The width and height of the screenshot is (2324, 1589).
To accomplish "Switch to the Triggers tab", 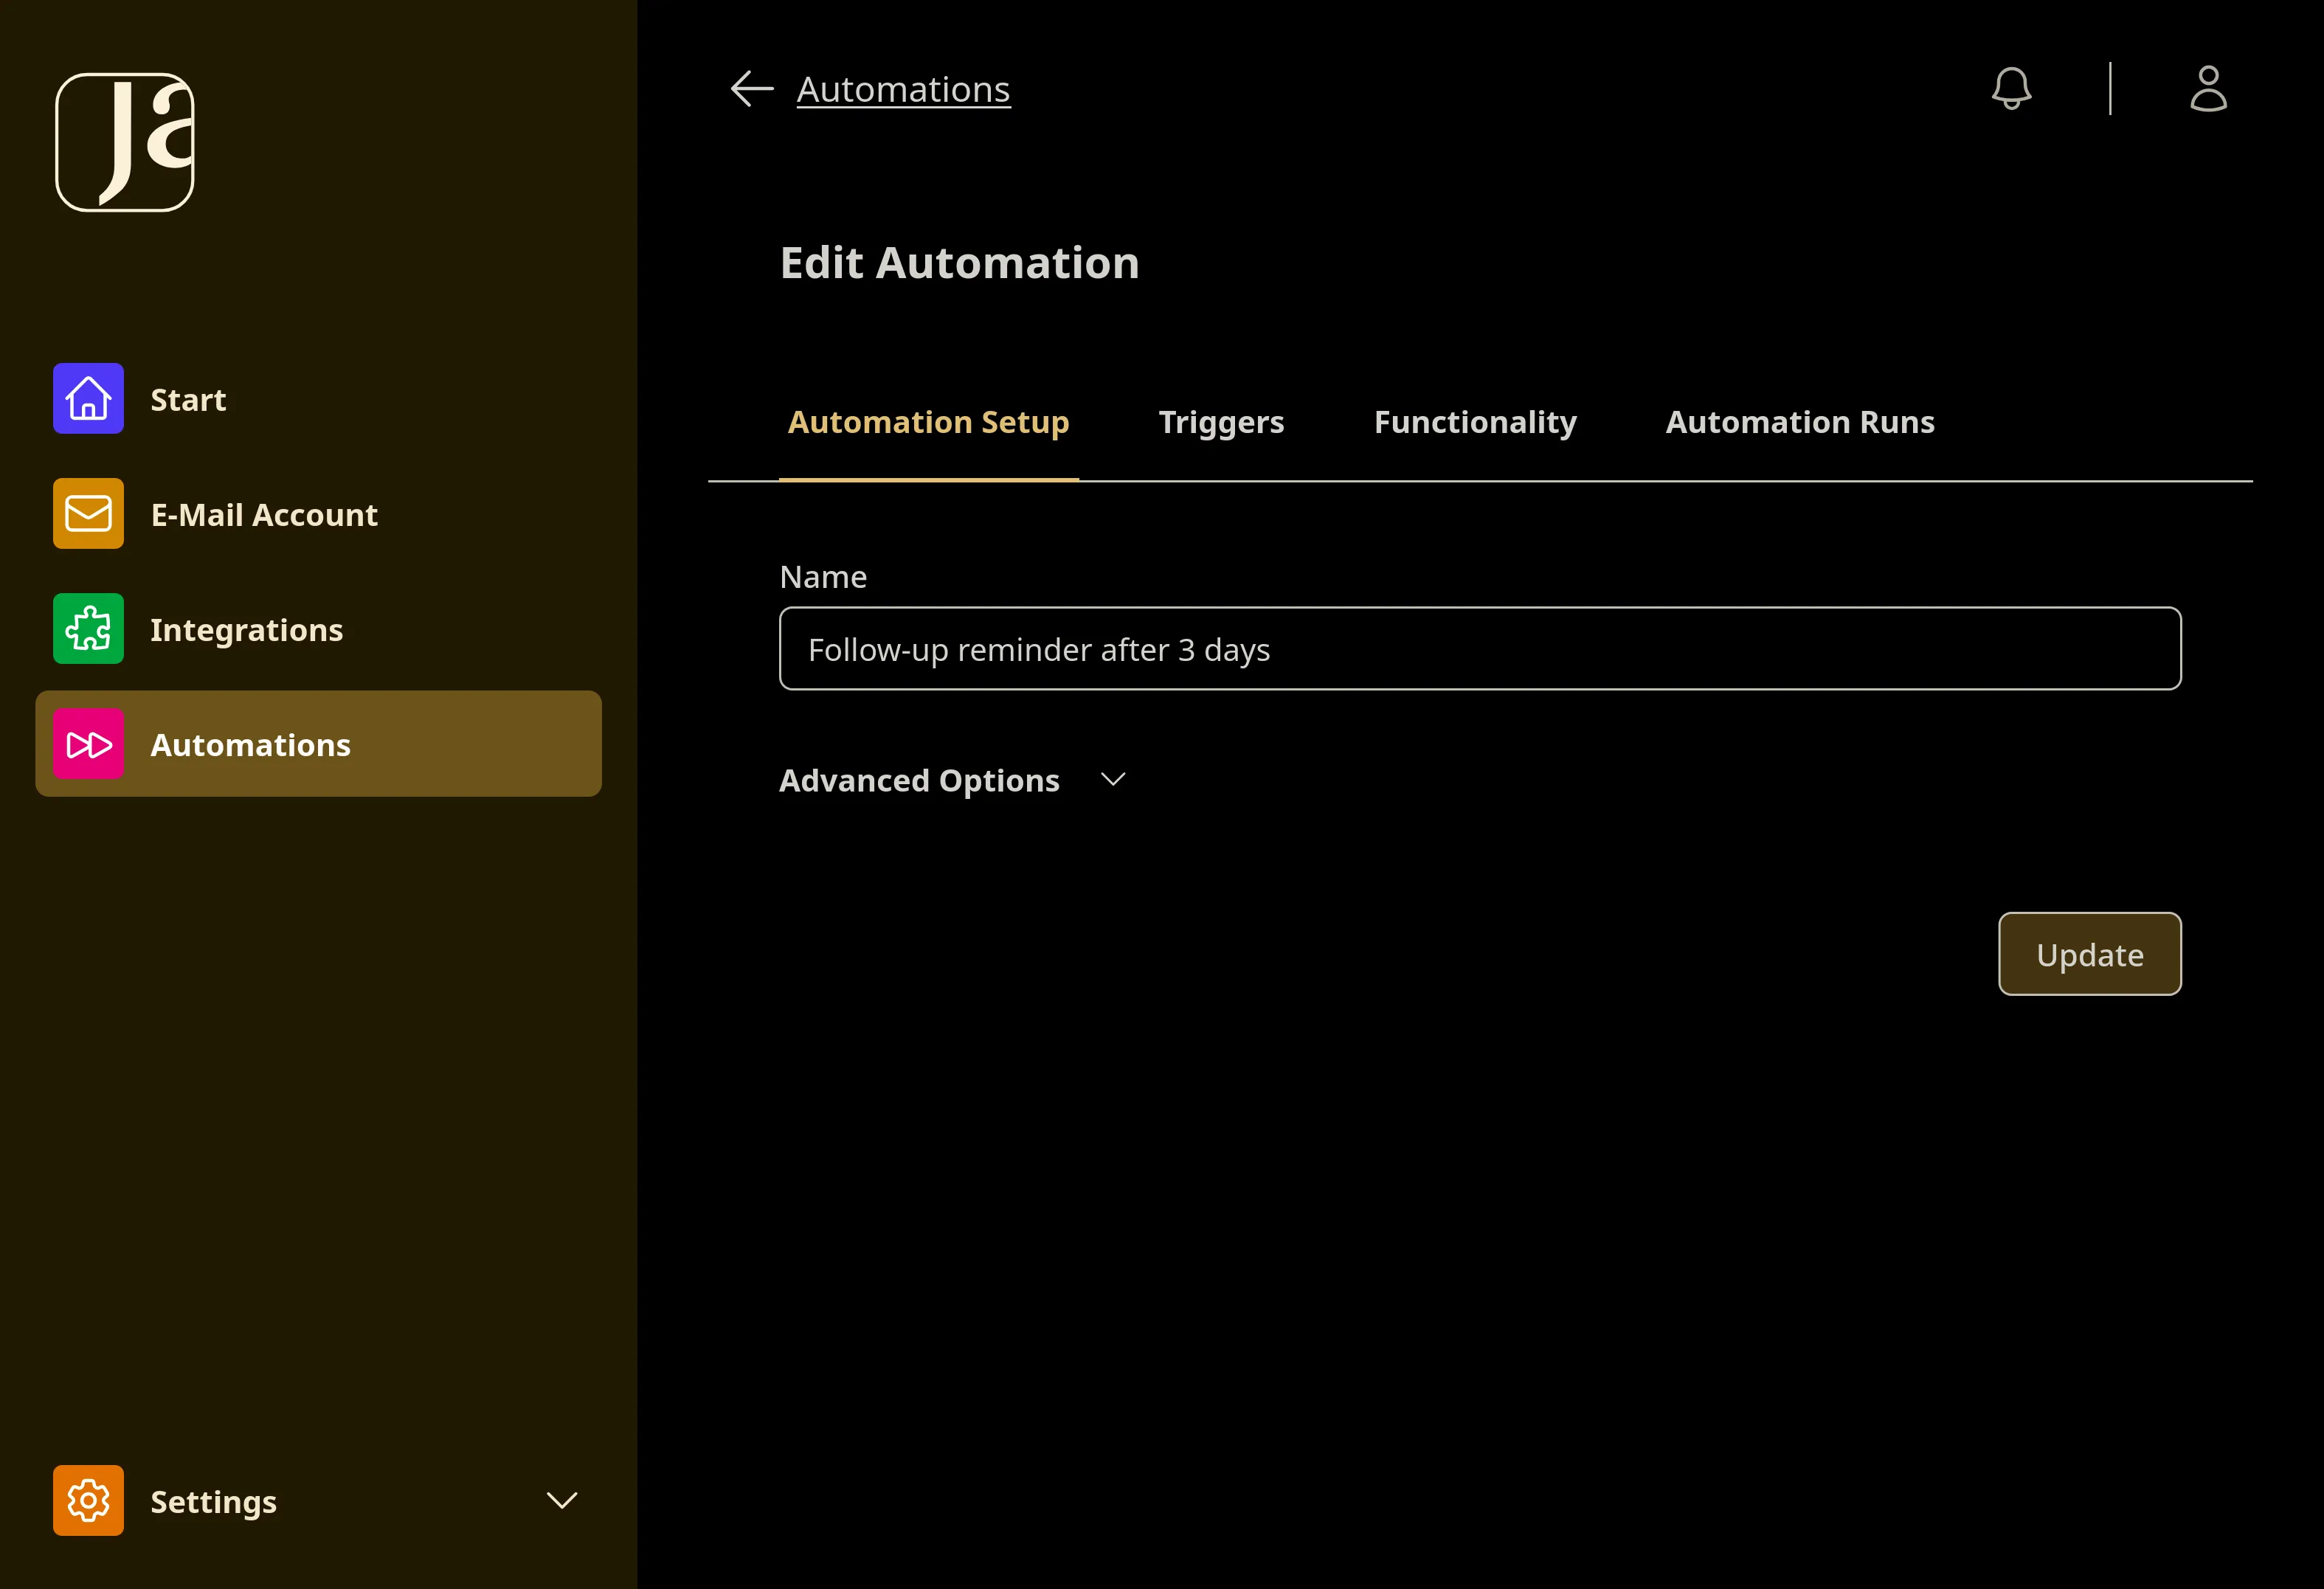I will click(x=1221, y=422).
